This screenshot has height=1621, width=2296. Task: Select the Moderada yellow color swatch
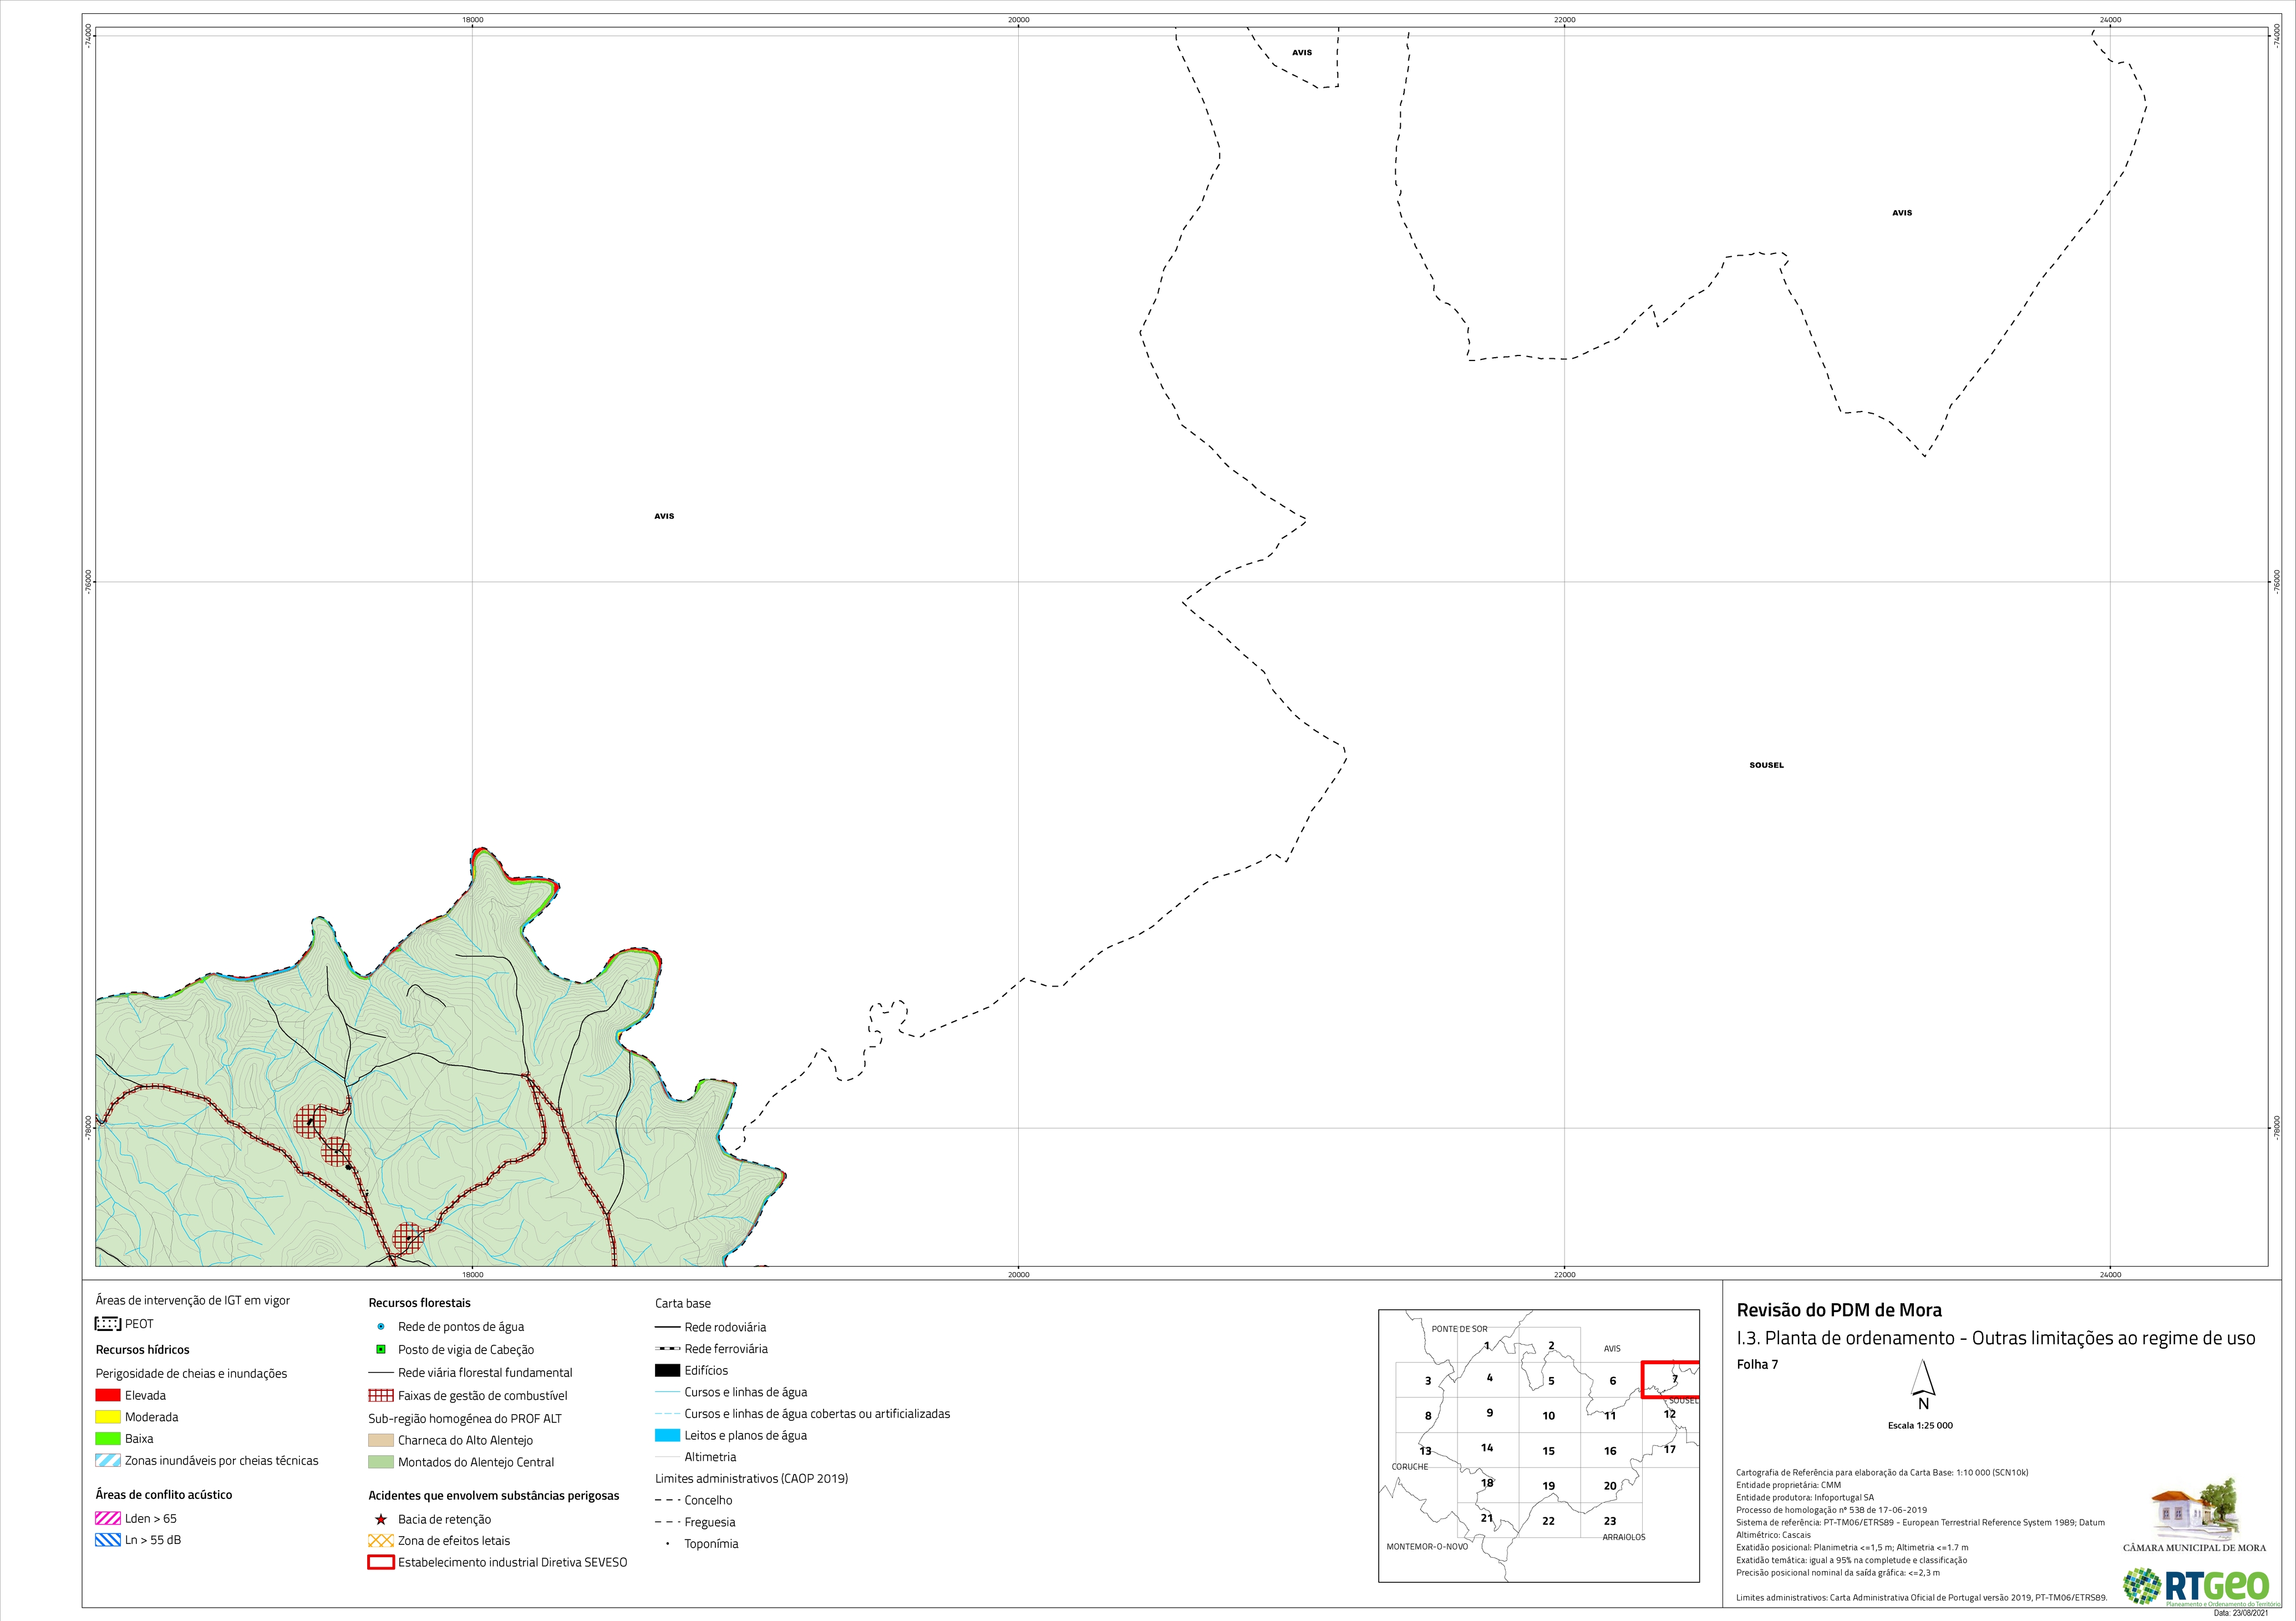tap(108, 1417)
